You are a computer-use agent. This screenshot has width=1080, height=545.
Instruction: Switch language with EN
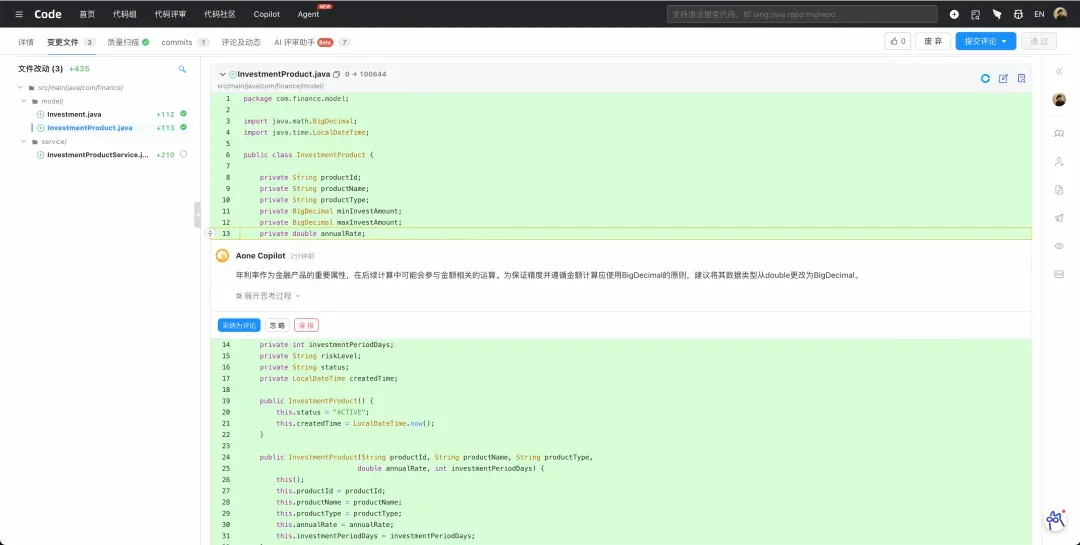[x=1039, y=14]
